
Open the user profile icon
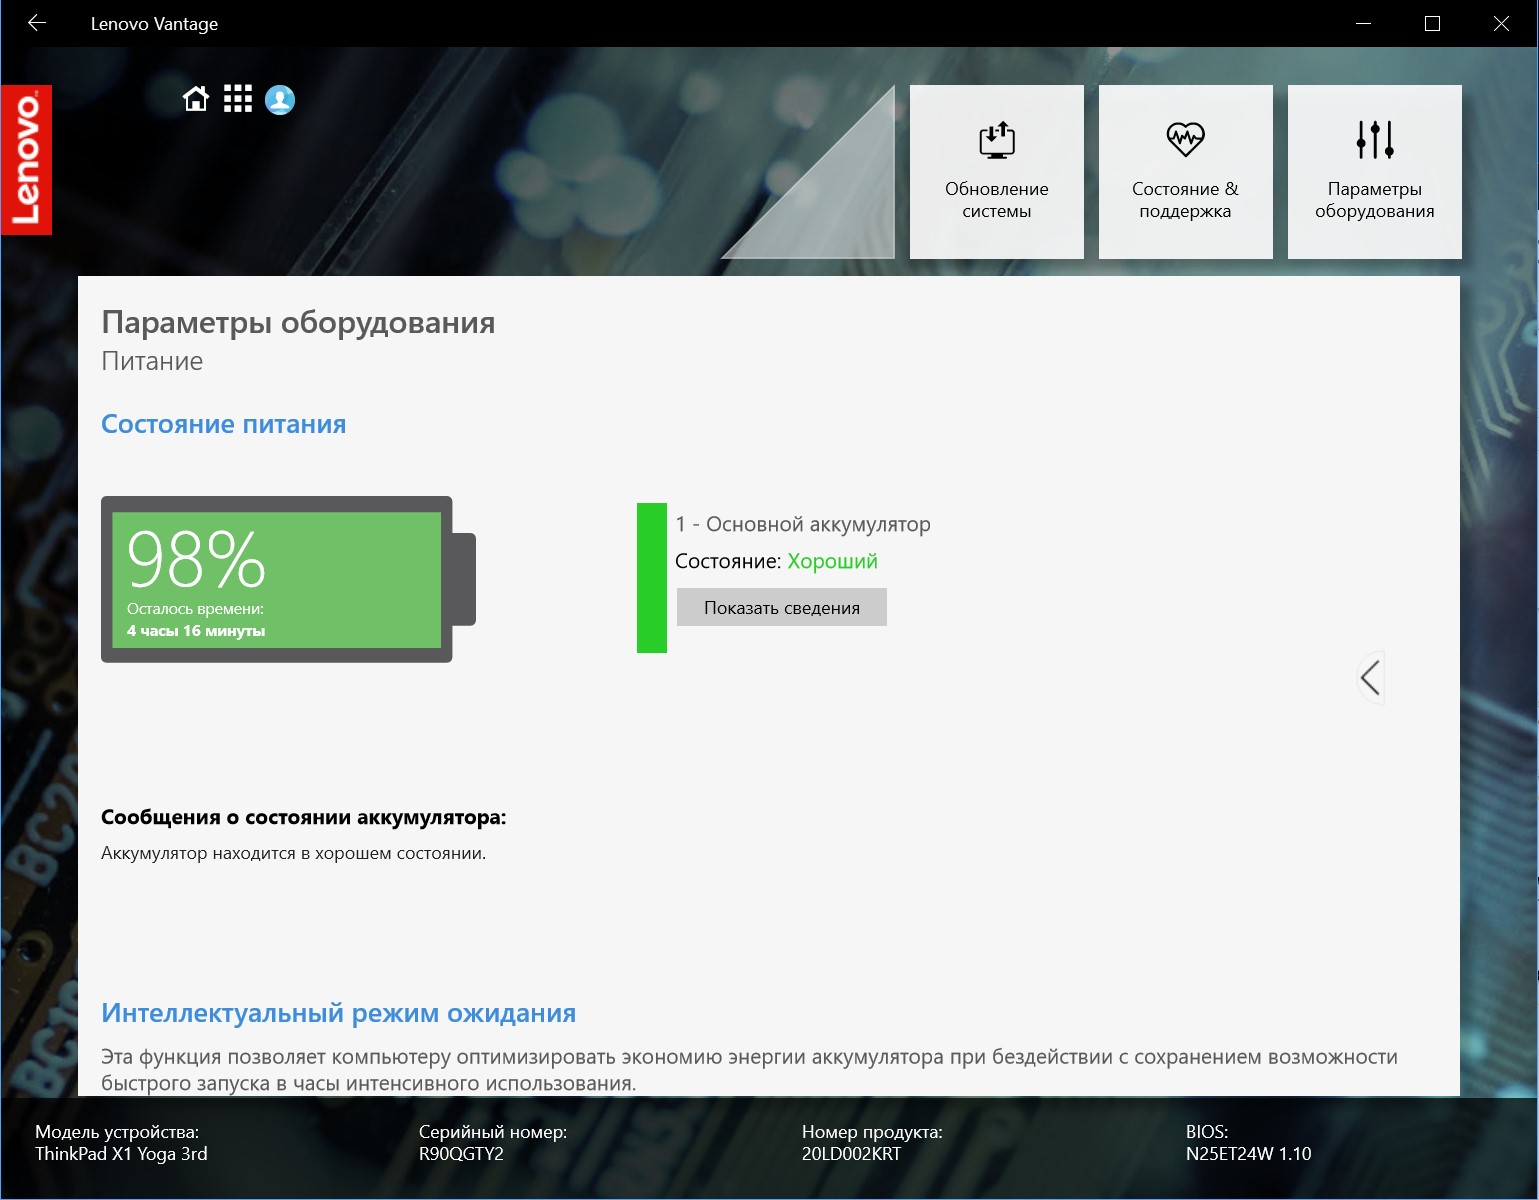coord(280,100)
